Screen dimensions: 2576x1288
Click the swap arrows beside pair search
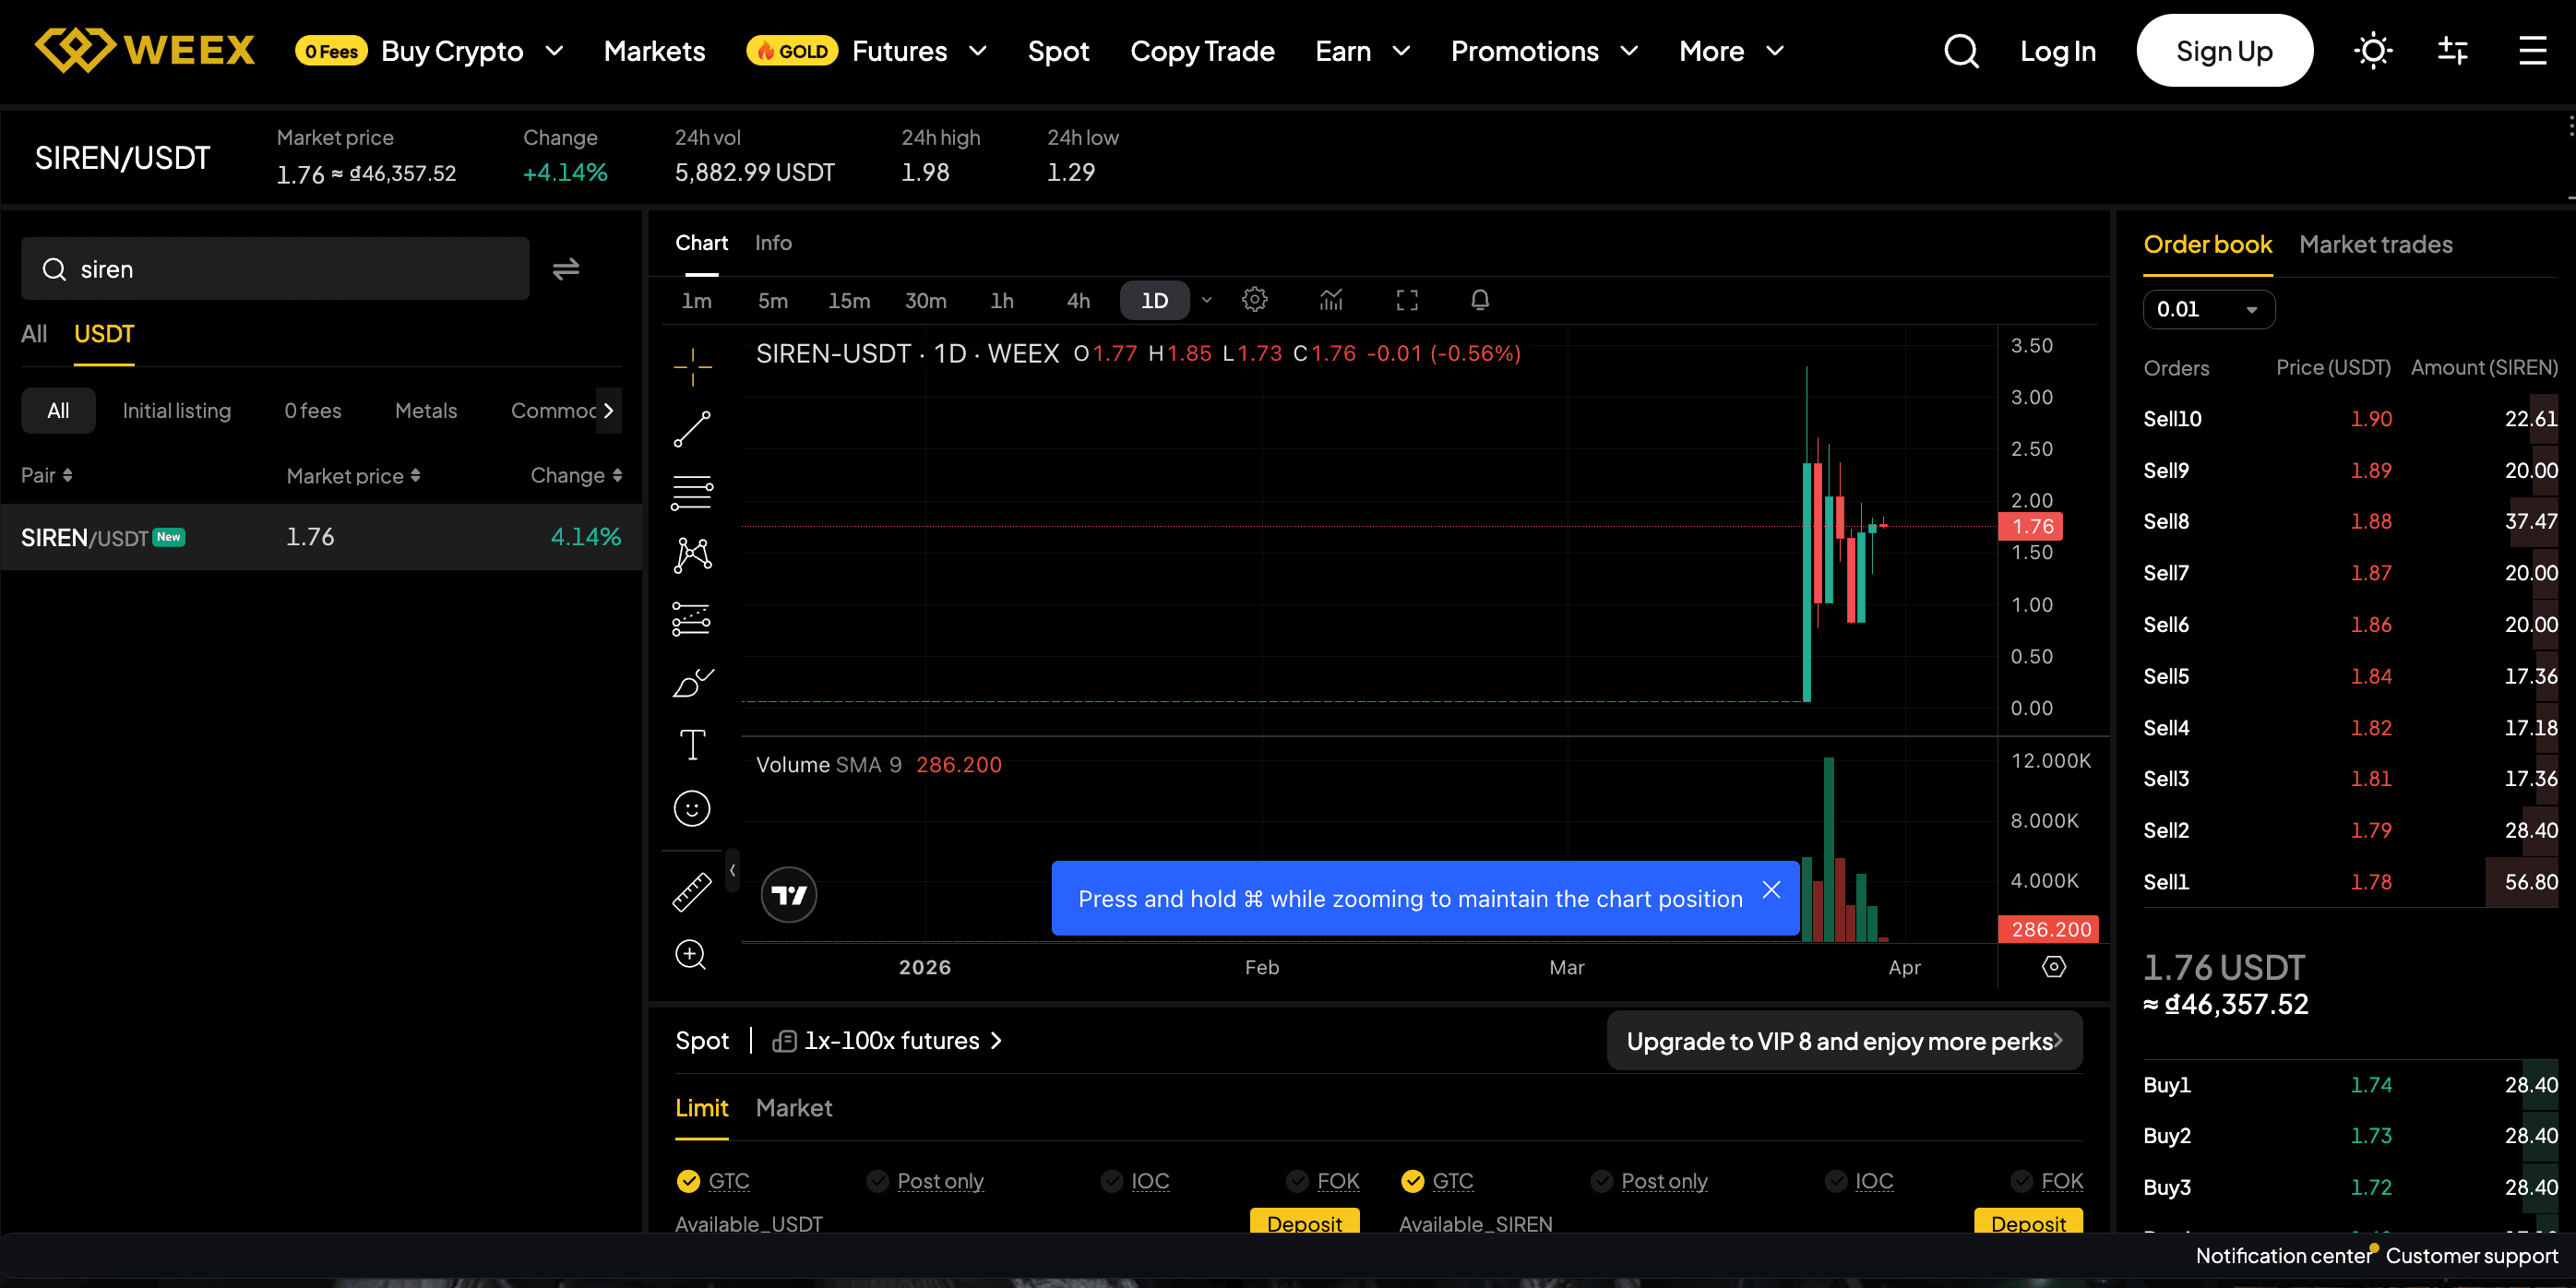(x=566, y=269)
